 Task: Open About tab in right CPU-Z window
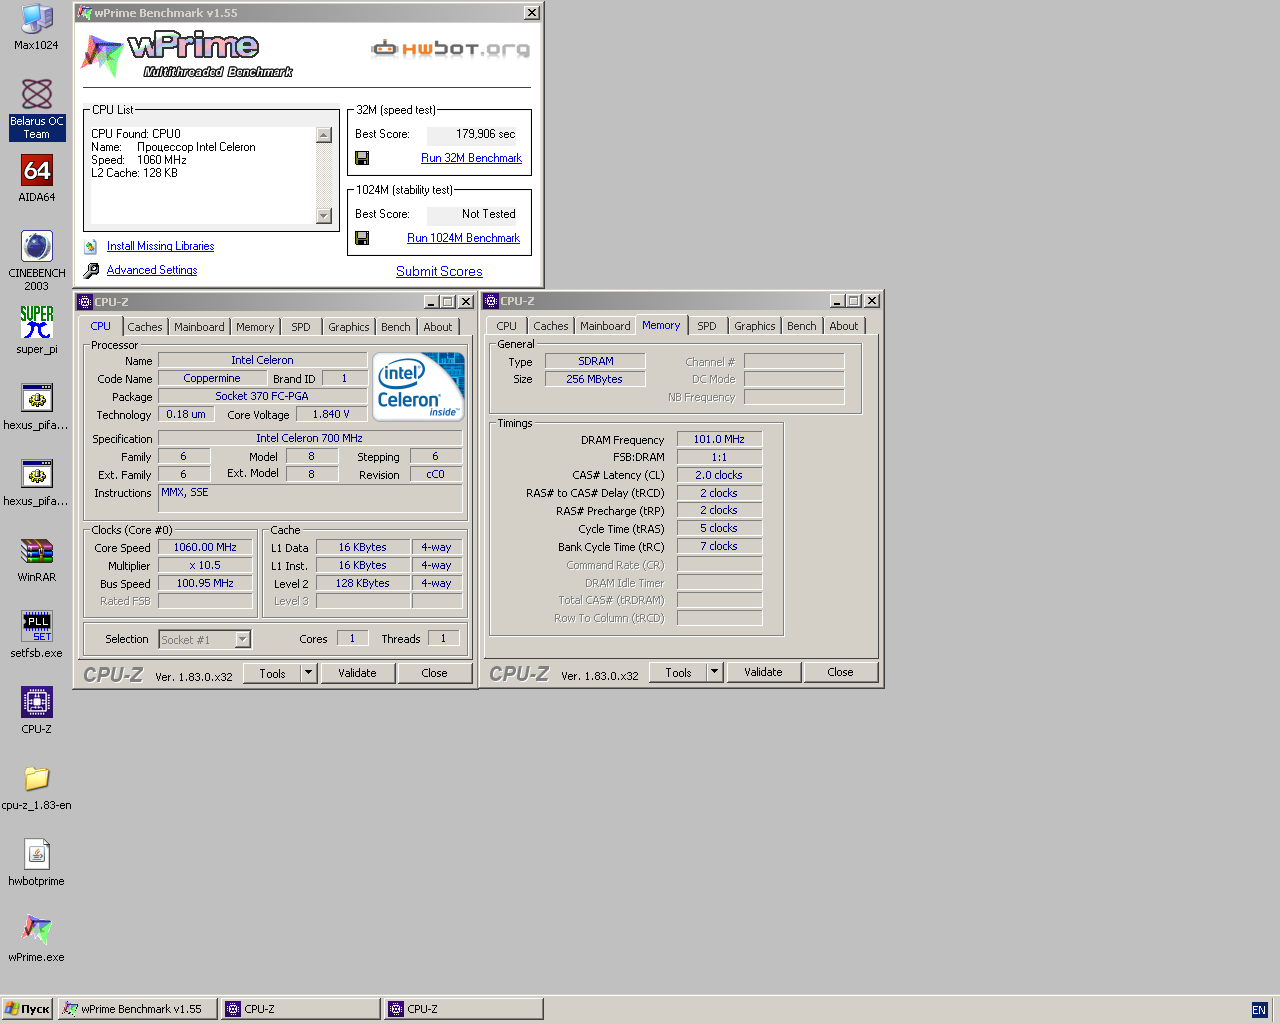844,326
